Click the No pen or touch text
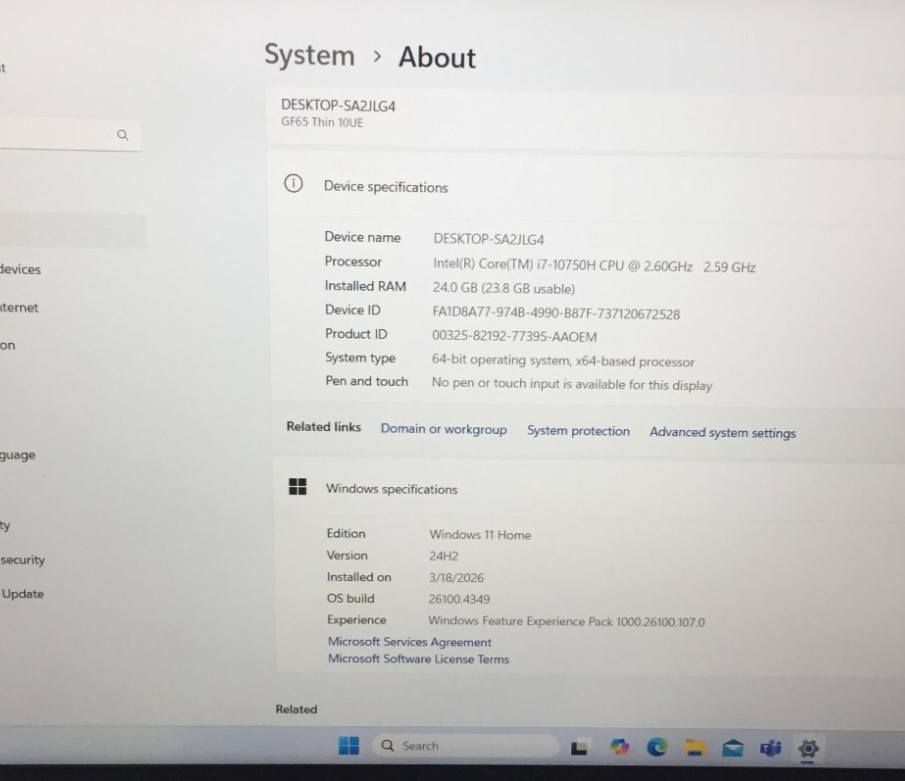This screenshot has height=781, width=905. (572, 384)
